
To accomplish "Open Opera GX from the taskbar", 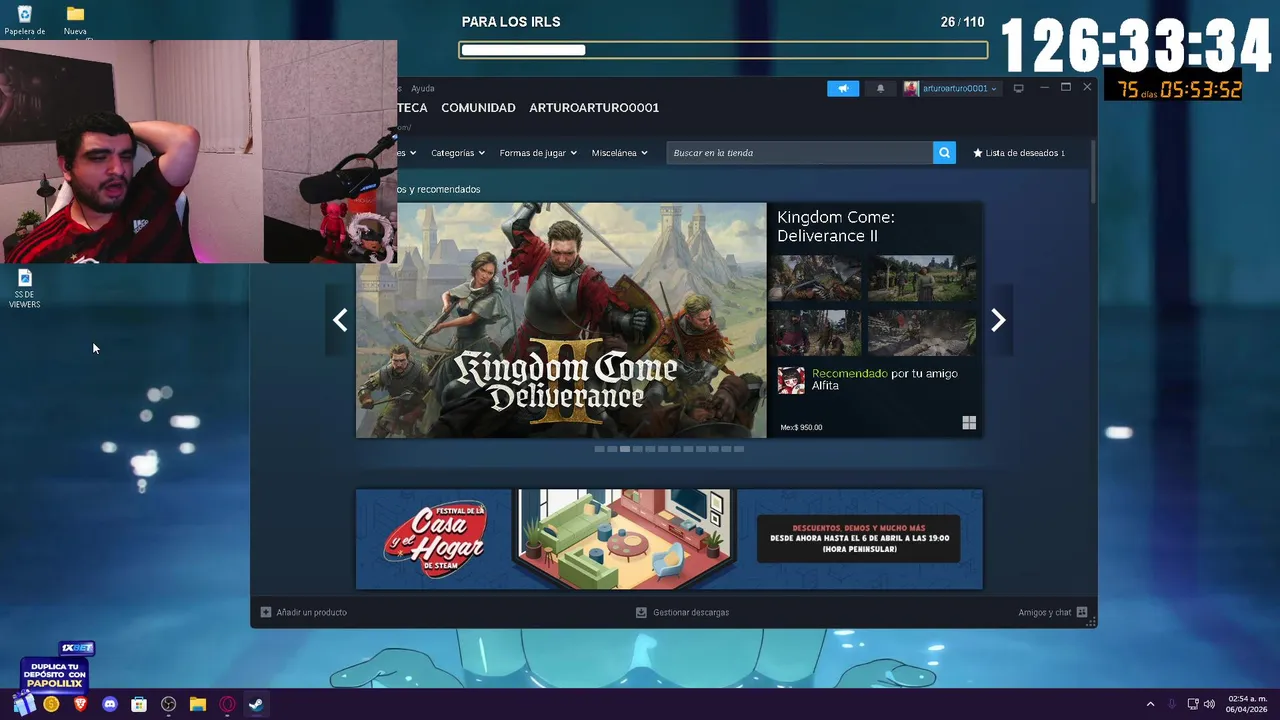I will tap(227, 704).
